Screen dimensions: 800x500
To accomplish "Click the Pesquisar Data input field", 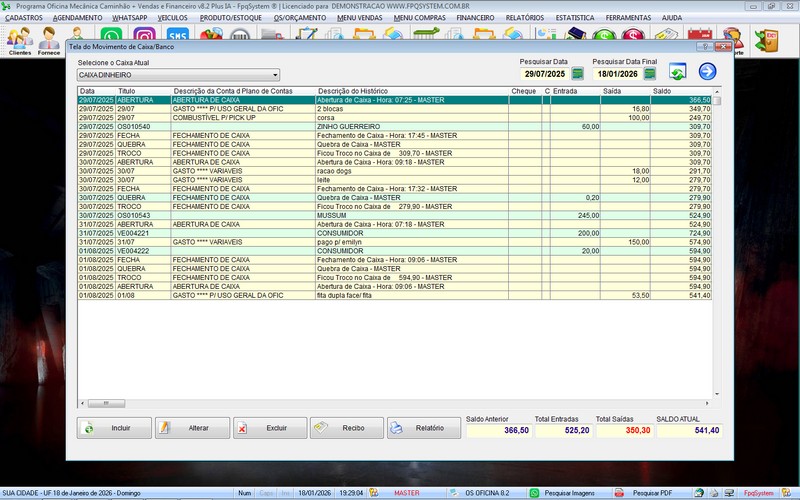I will 544,74.
